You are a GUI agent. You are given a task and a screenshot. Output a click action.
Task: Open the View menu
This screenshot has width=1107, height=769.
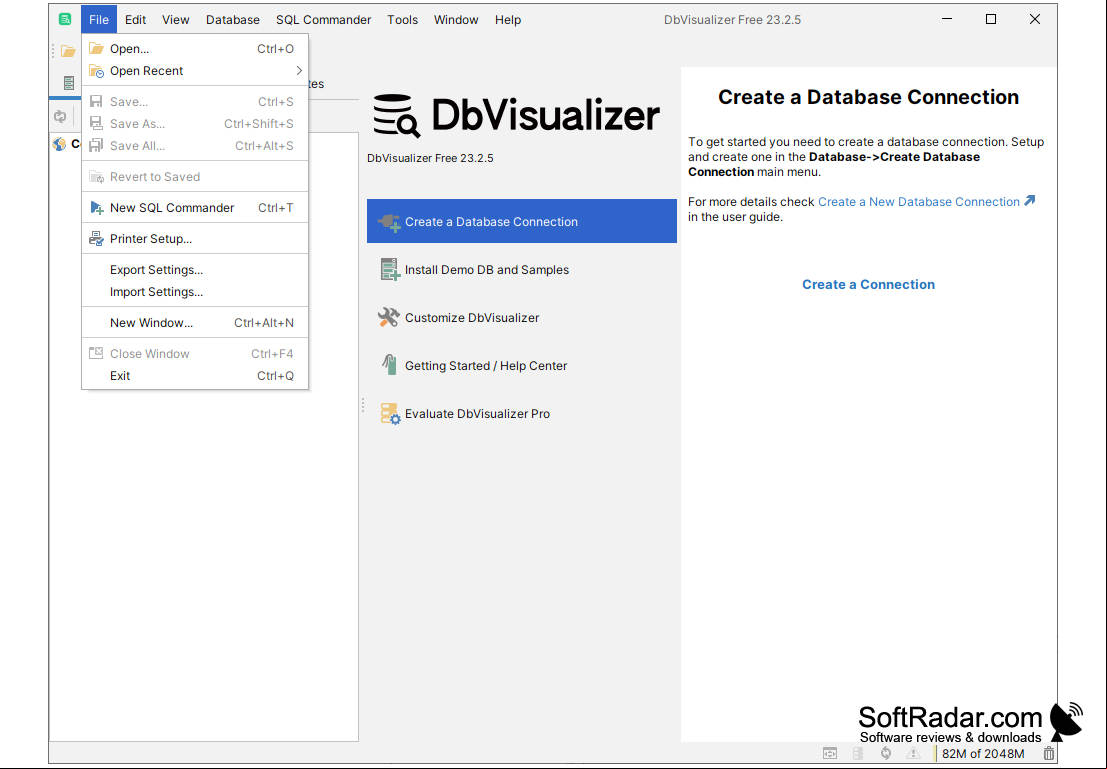click(176, 20)
